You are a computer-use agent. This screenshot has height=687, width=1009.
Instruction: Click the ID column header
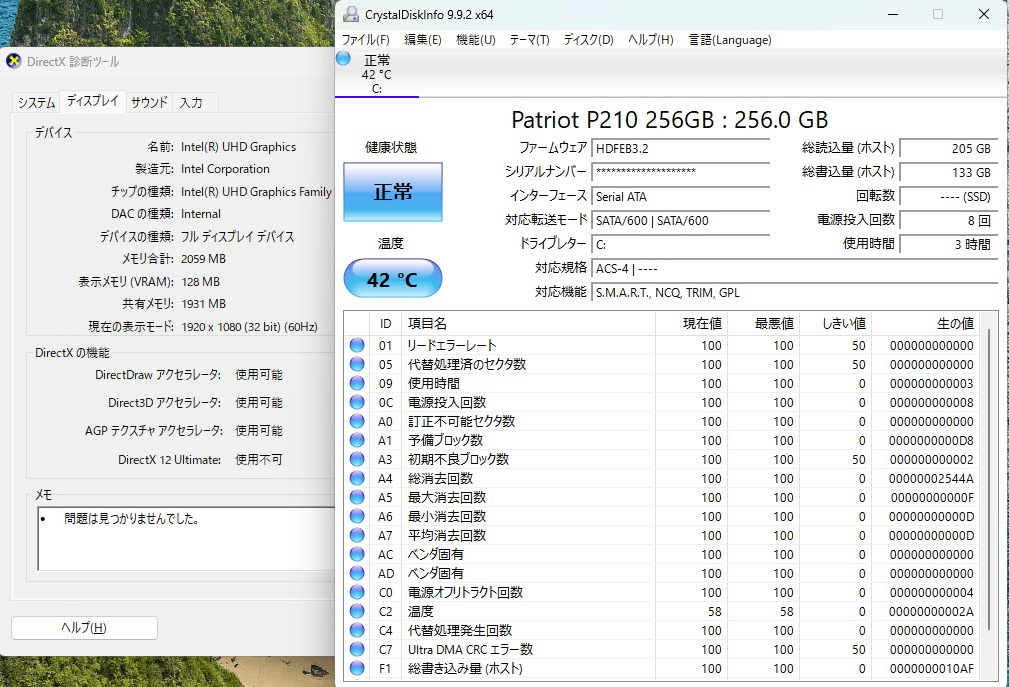[x=385, y=324]
